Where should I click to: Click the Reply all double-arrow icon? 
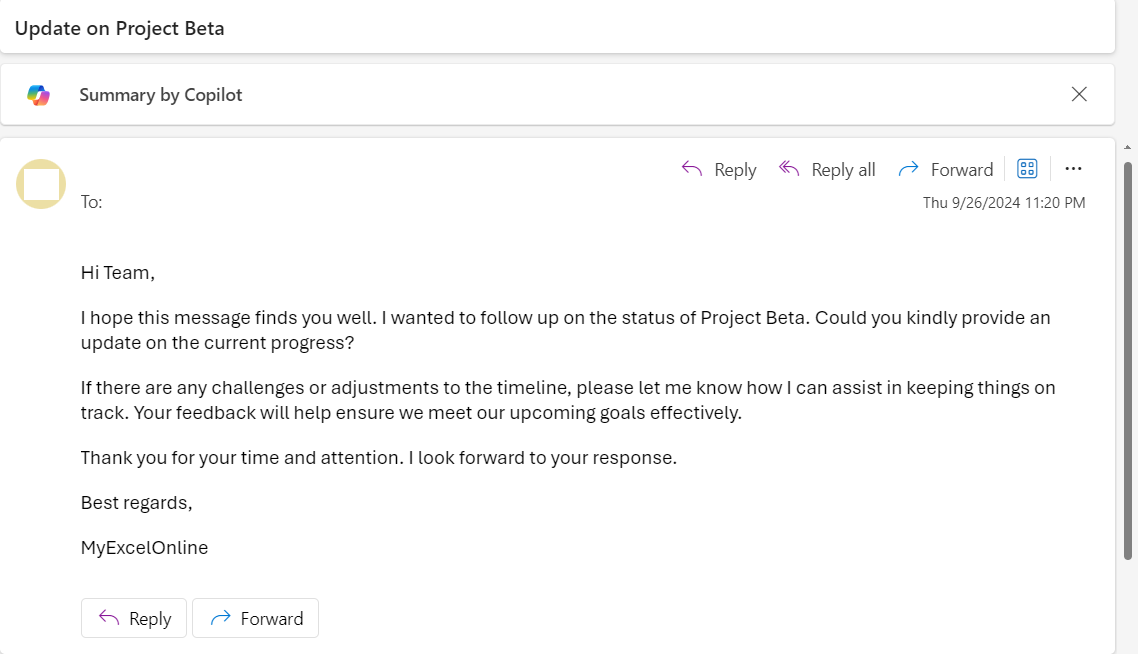coord(789,169)
